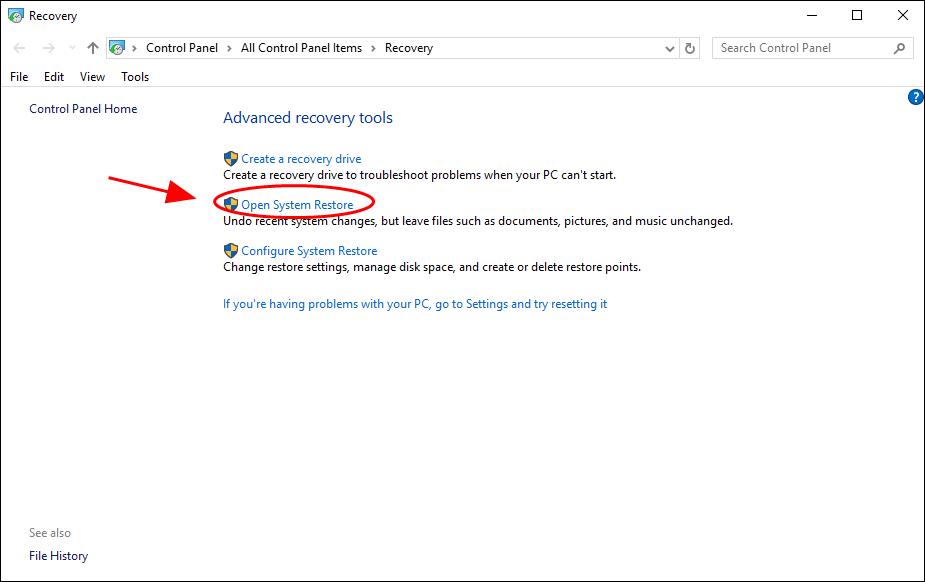Click the Up arrow to parent folder

pyautogui.click(x=93, y=48)
